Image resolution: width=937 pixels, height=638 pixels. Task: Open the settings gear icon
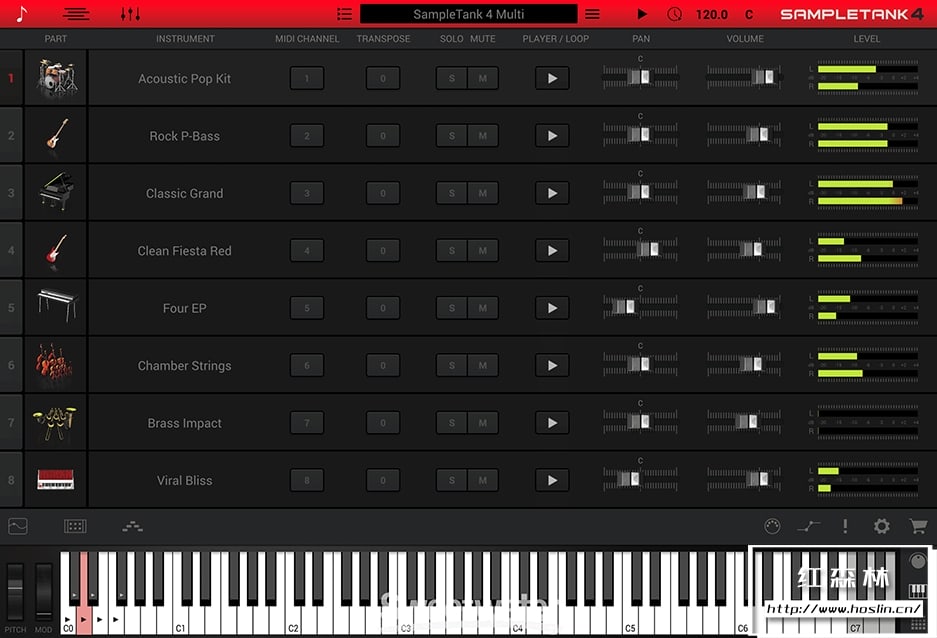click(881, 526)
